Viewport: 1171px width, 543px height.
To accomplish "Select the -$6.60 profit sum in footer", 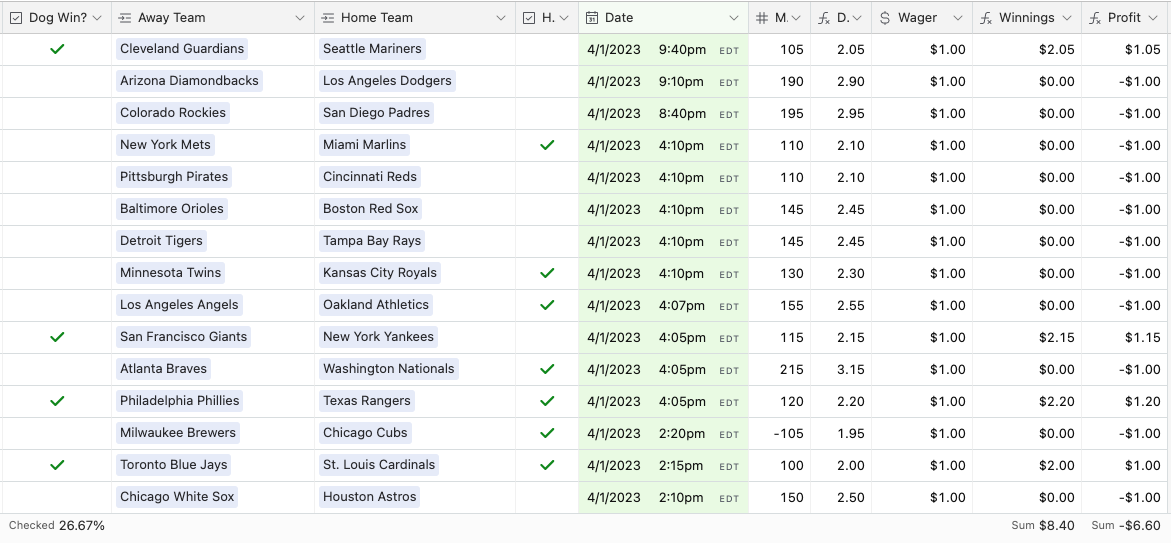I will 1126,525.
